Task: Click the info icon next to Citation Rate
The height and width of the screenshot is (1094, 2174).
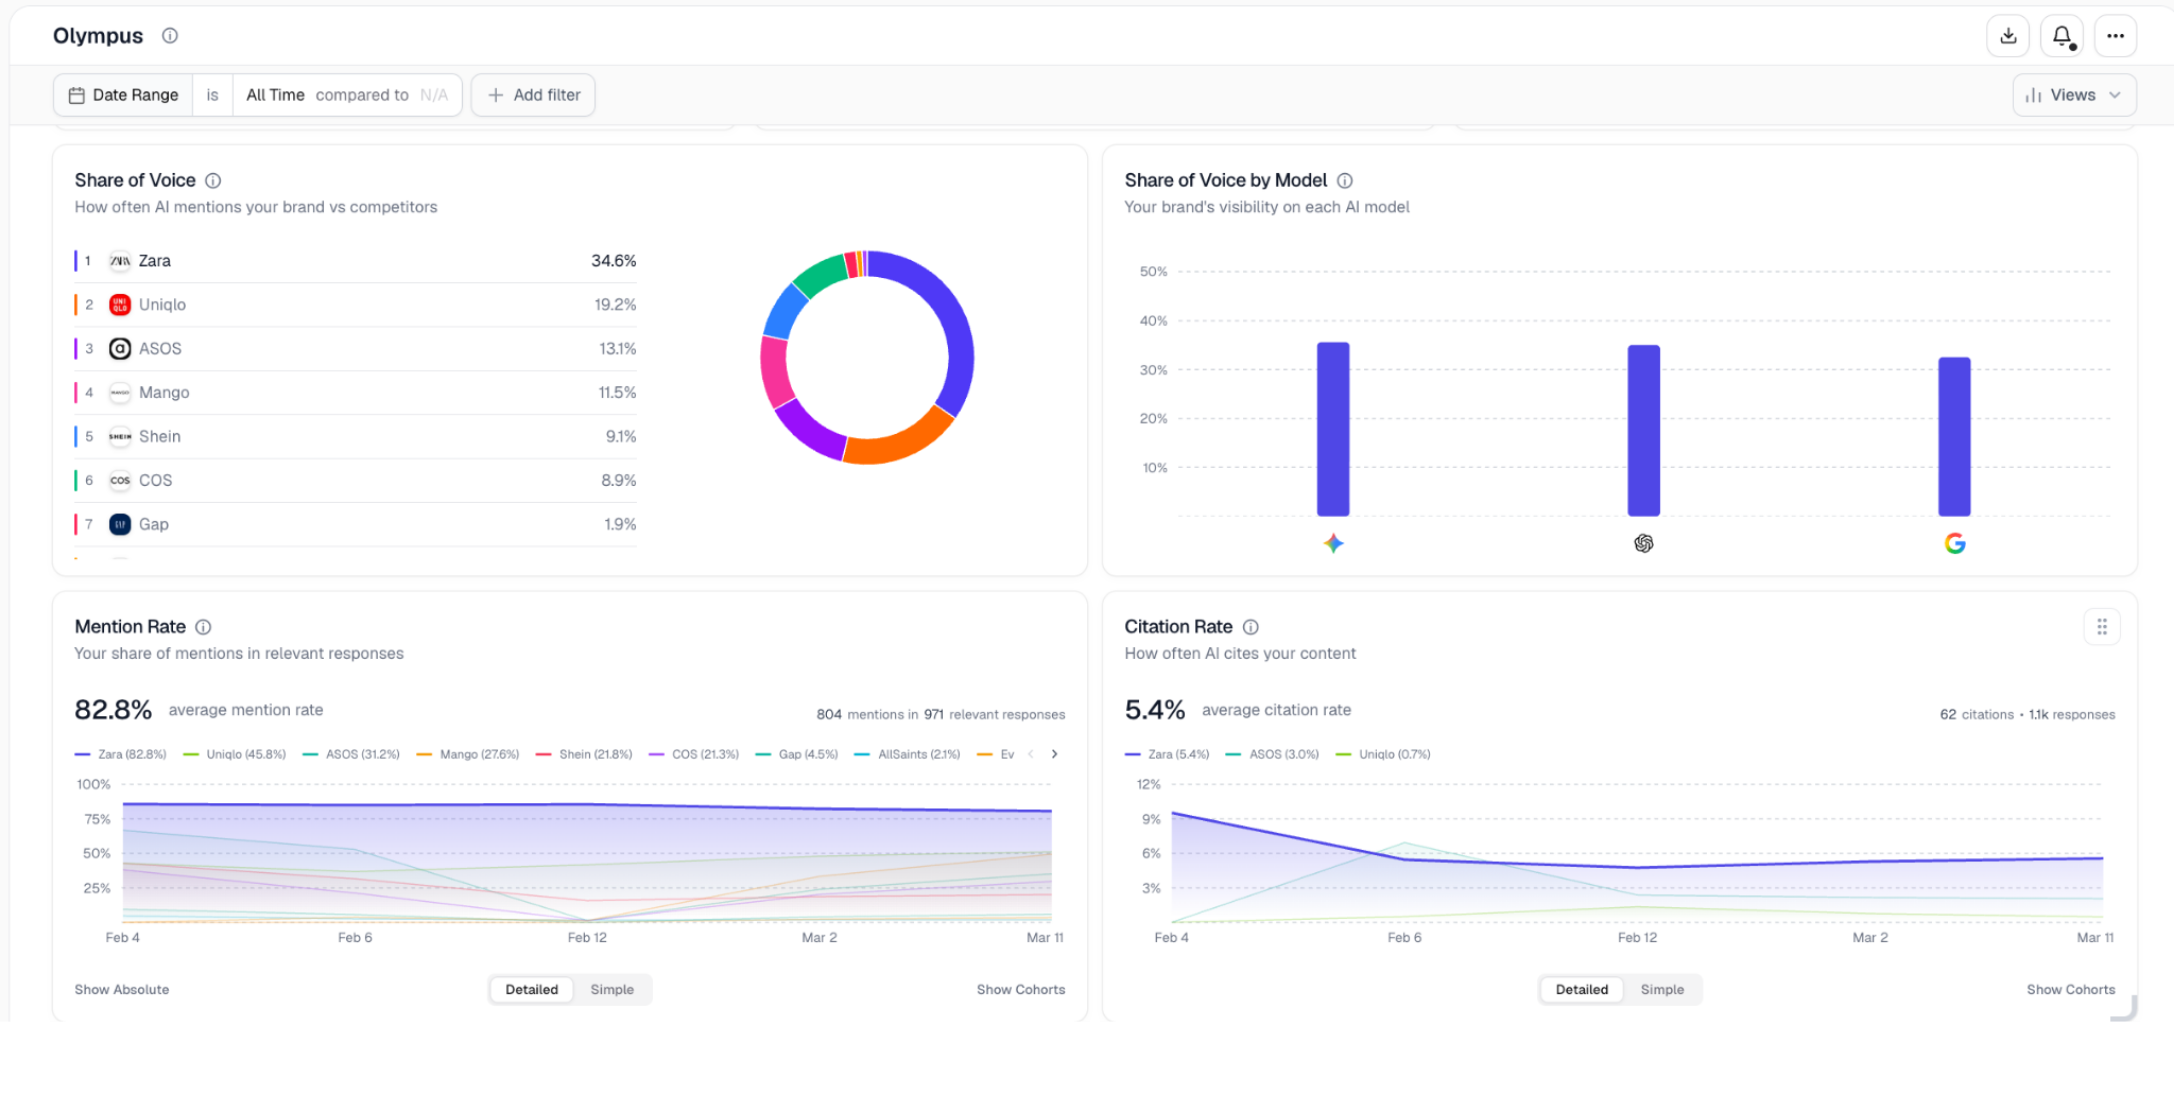Action: point(1250,627)
